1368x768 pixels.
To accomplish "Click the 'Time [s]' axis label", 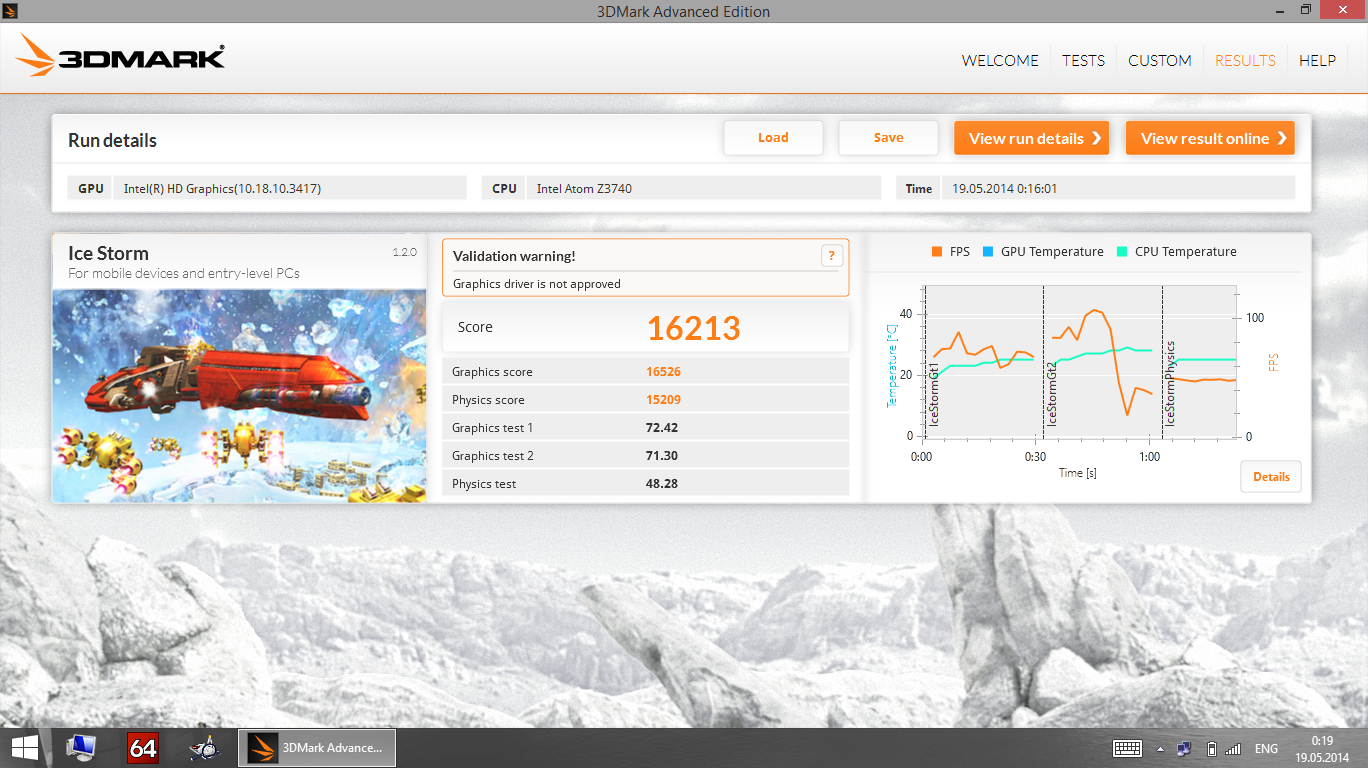I will click(1078, 472).
